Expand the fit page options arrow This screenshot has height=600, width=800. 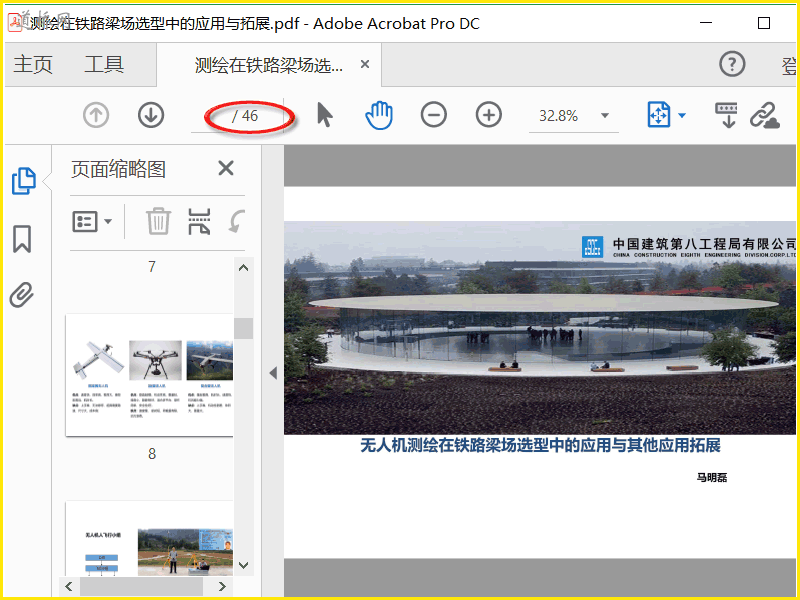coord(682,115)
